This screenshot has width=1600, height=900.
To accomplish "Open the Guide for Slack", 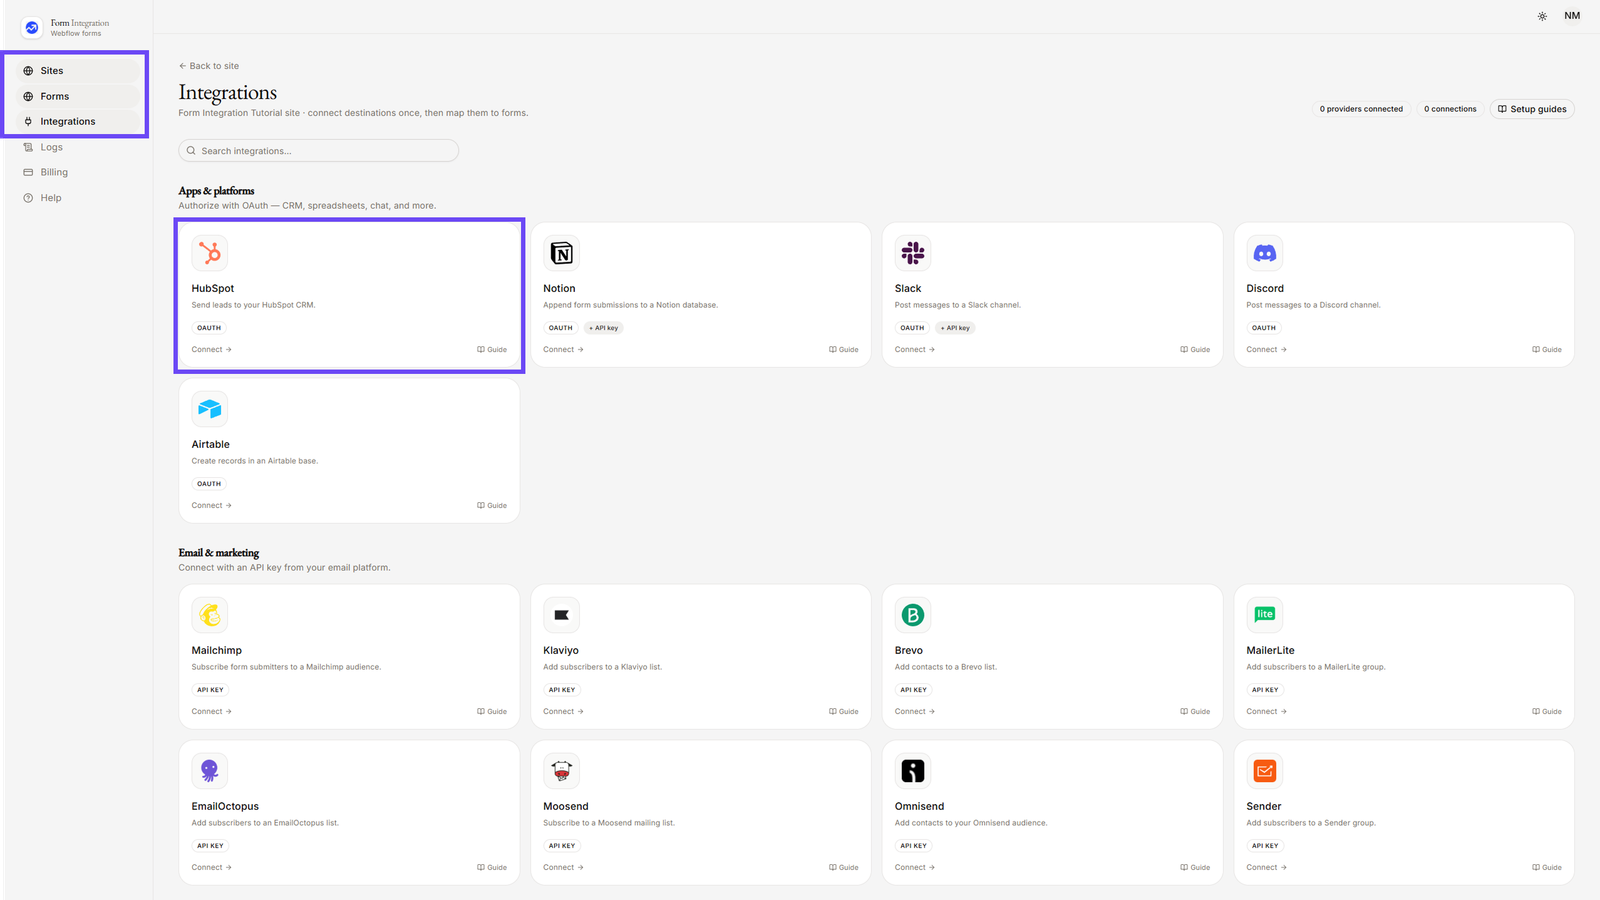I will click(1195, 350).
